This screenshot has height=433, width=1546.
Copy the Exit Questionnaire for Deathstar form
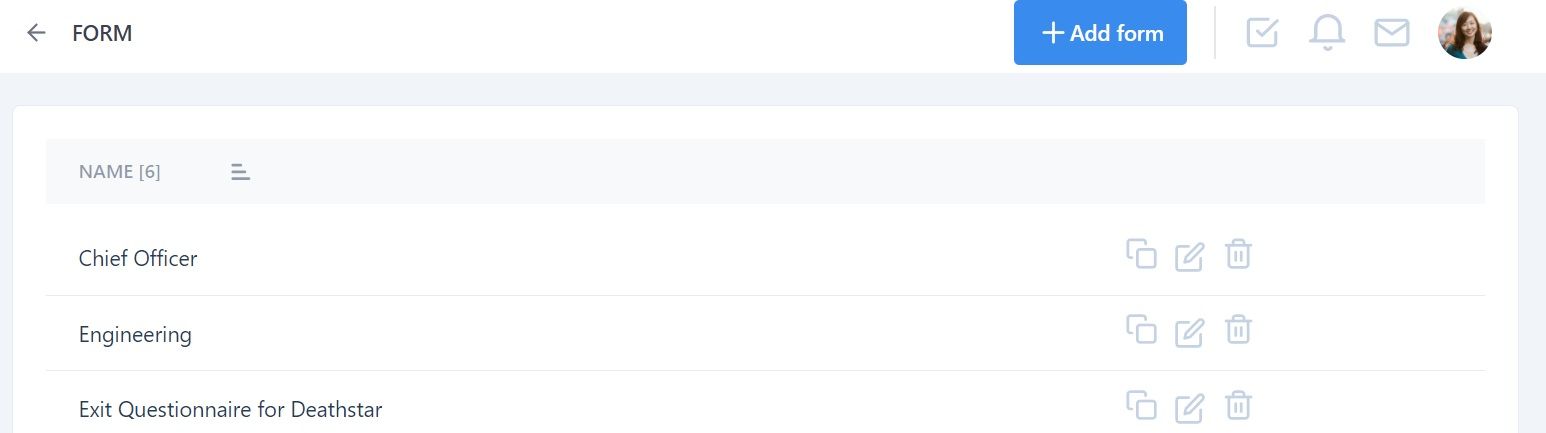click(1141, 405)
